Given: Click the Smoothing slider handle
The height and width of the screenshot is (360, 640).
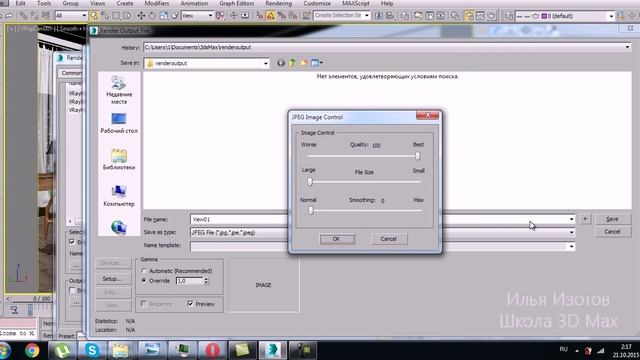Looking at the screenshot, I should click(311, 211).
